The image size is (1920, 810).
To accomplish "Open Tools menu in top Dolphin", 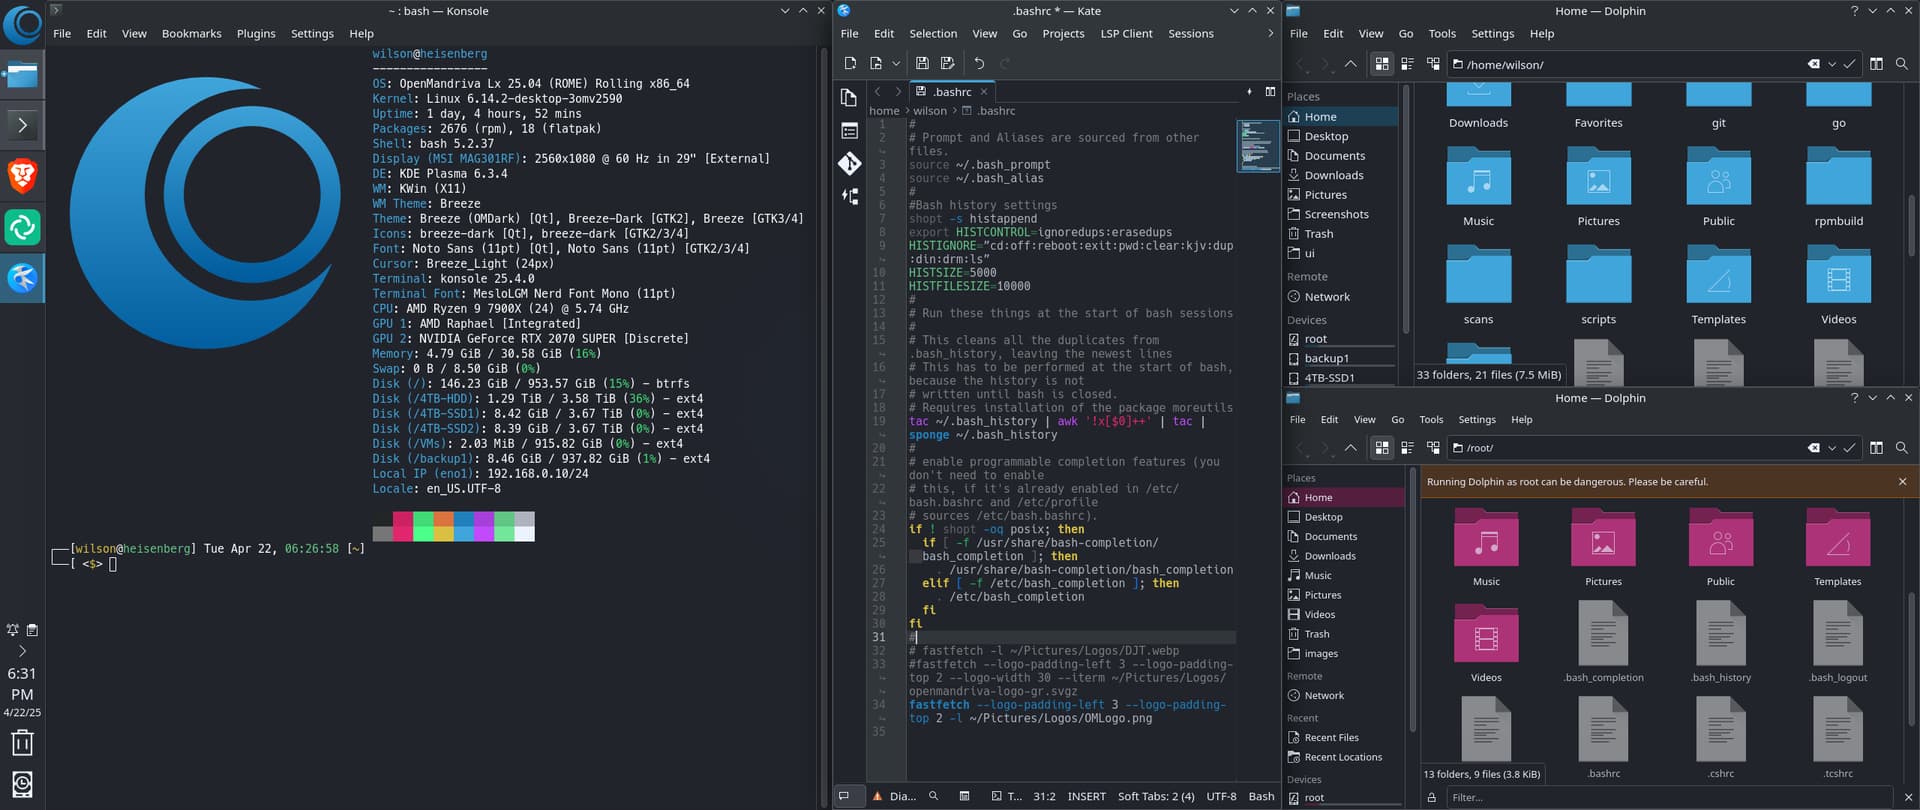I will pyautogui.click(x=1442, y=33).
